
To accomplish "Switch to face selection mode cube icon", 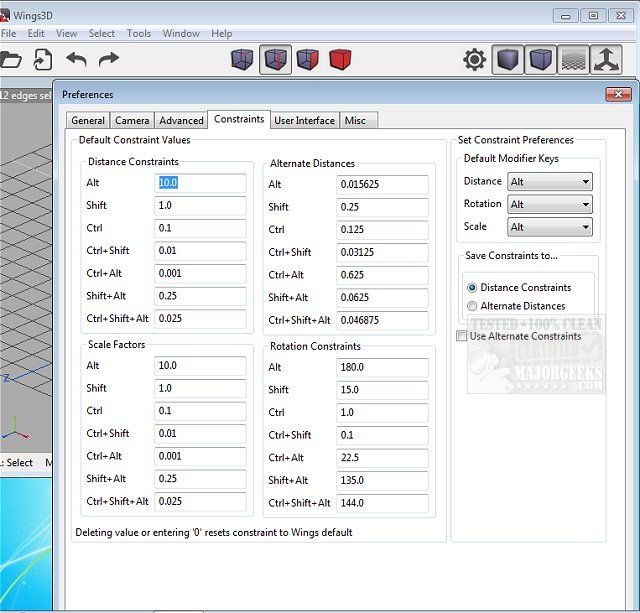I will click(x=307, y=60).
